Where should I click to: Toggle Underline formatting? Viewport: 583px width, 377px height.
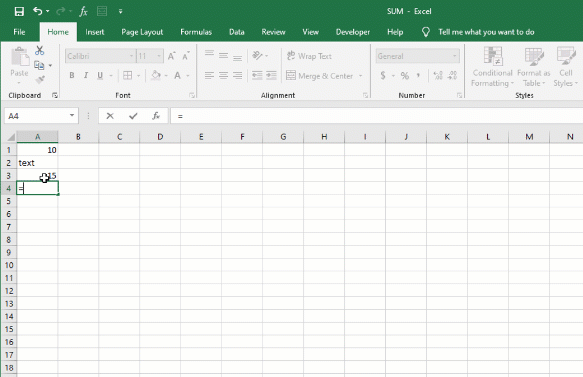(100, 75)
